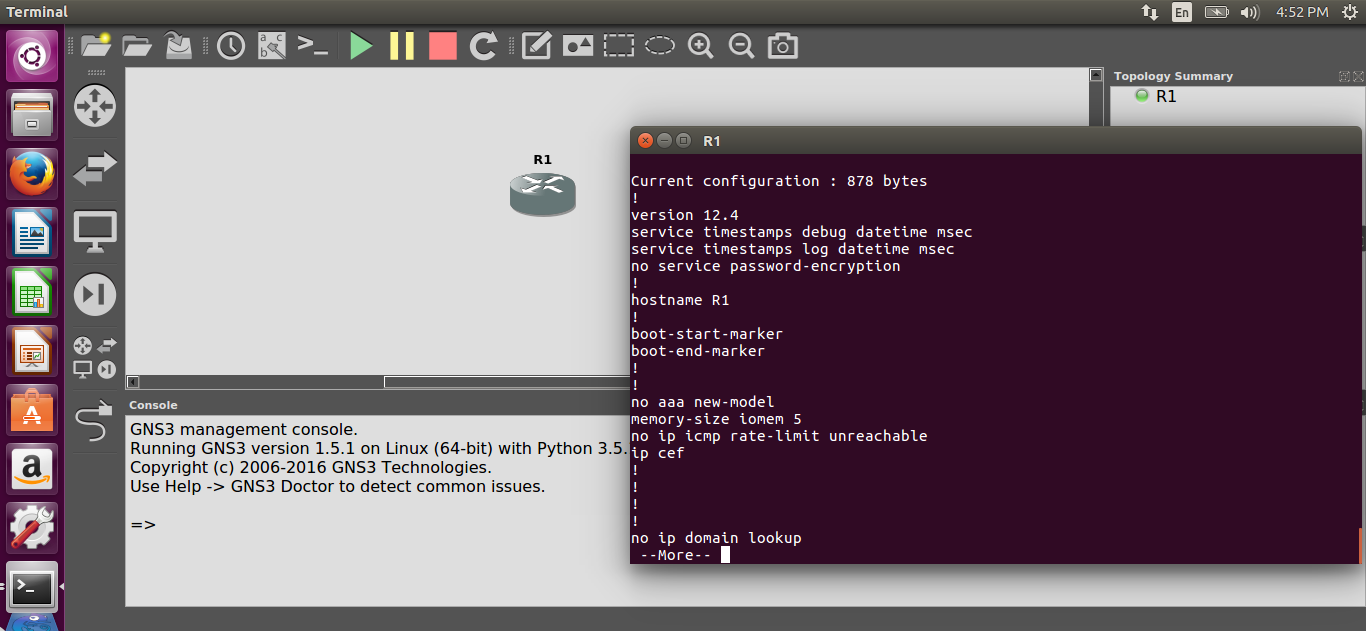Choose the Draw a rectangle tool
The width and height of the screenshot is (1366, 631).
618,46
